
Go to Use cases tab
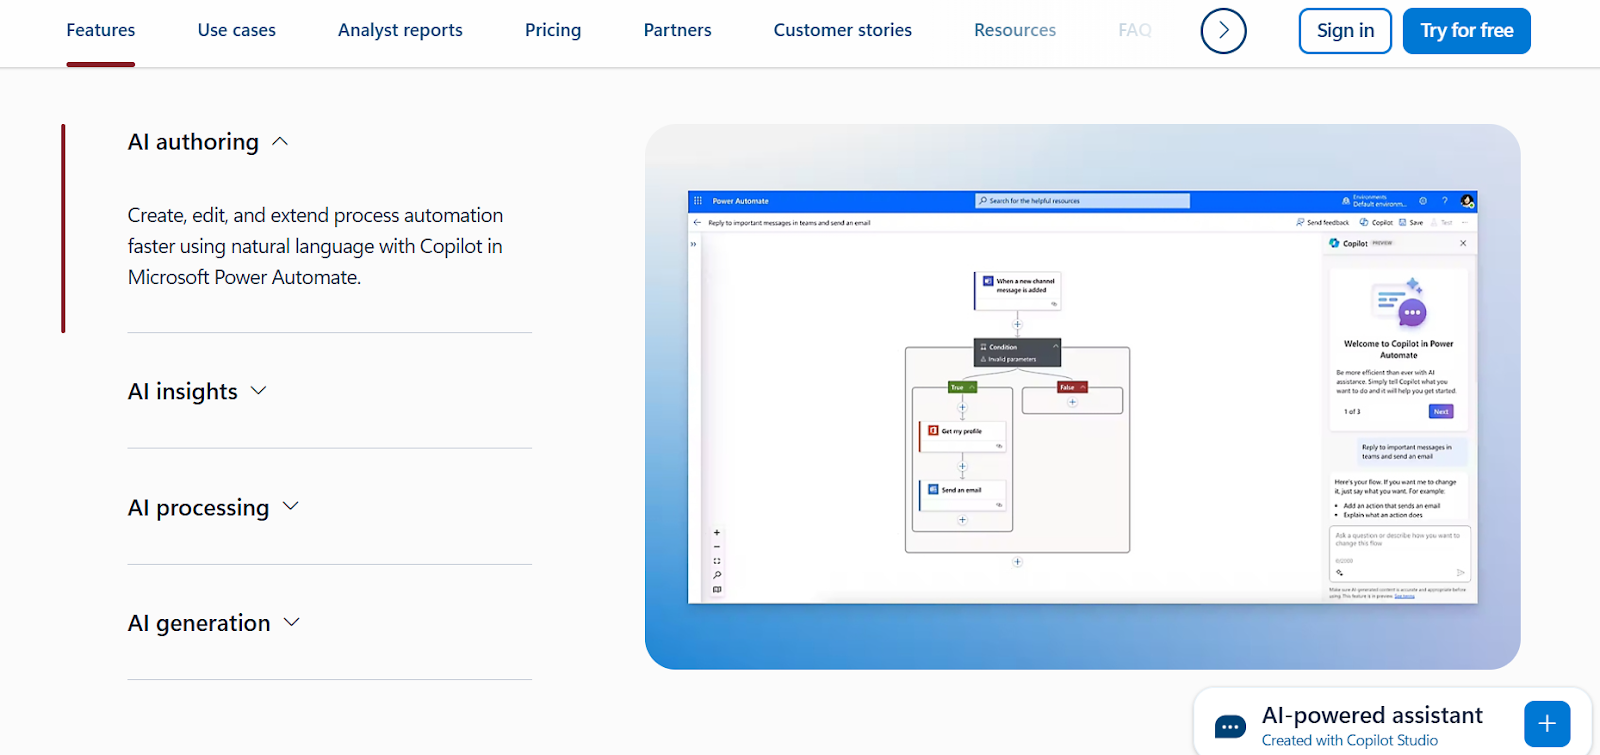click(x=237, y=30)
